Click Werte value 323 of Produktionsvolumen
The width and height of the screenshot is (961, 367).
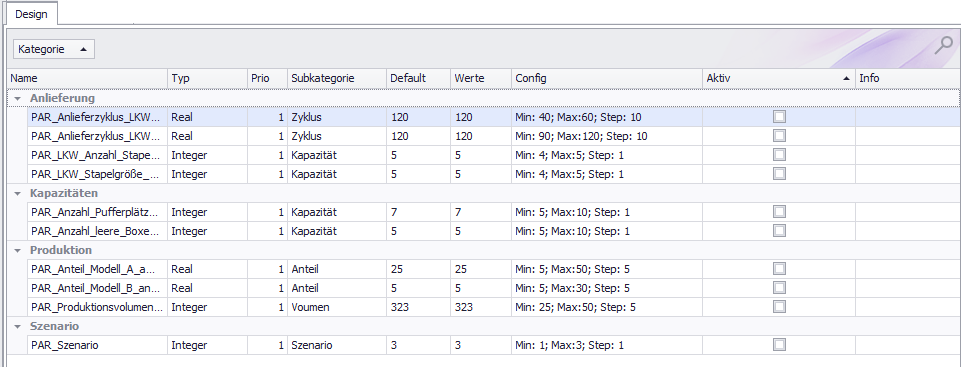[481, 306]
